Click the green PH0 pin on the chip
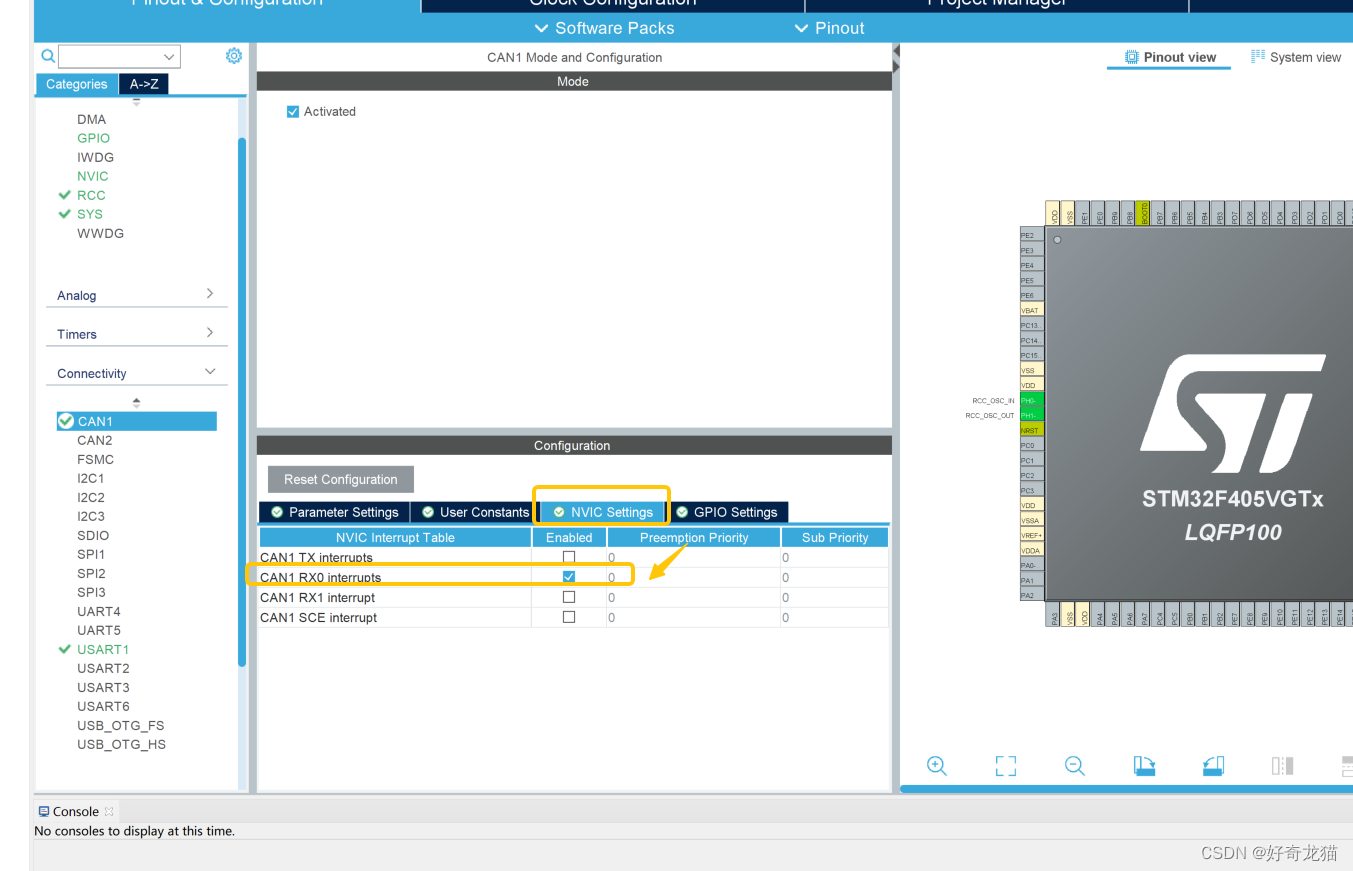The height and width of the screenshot is (871, 1353). tap(1031, 400)
